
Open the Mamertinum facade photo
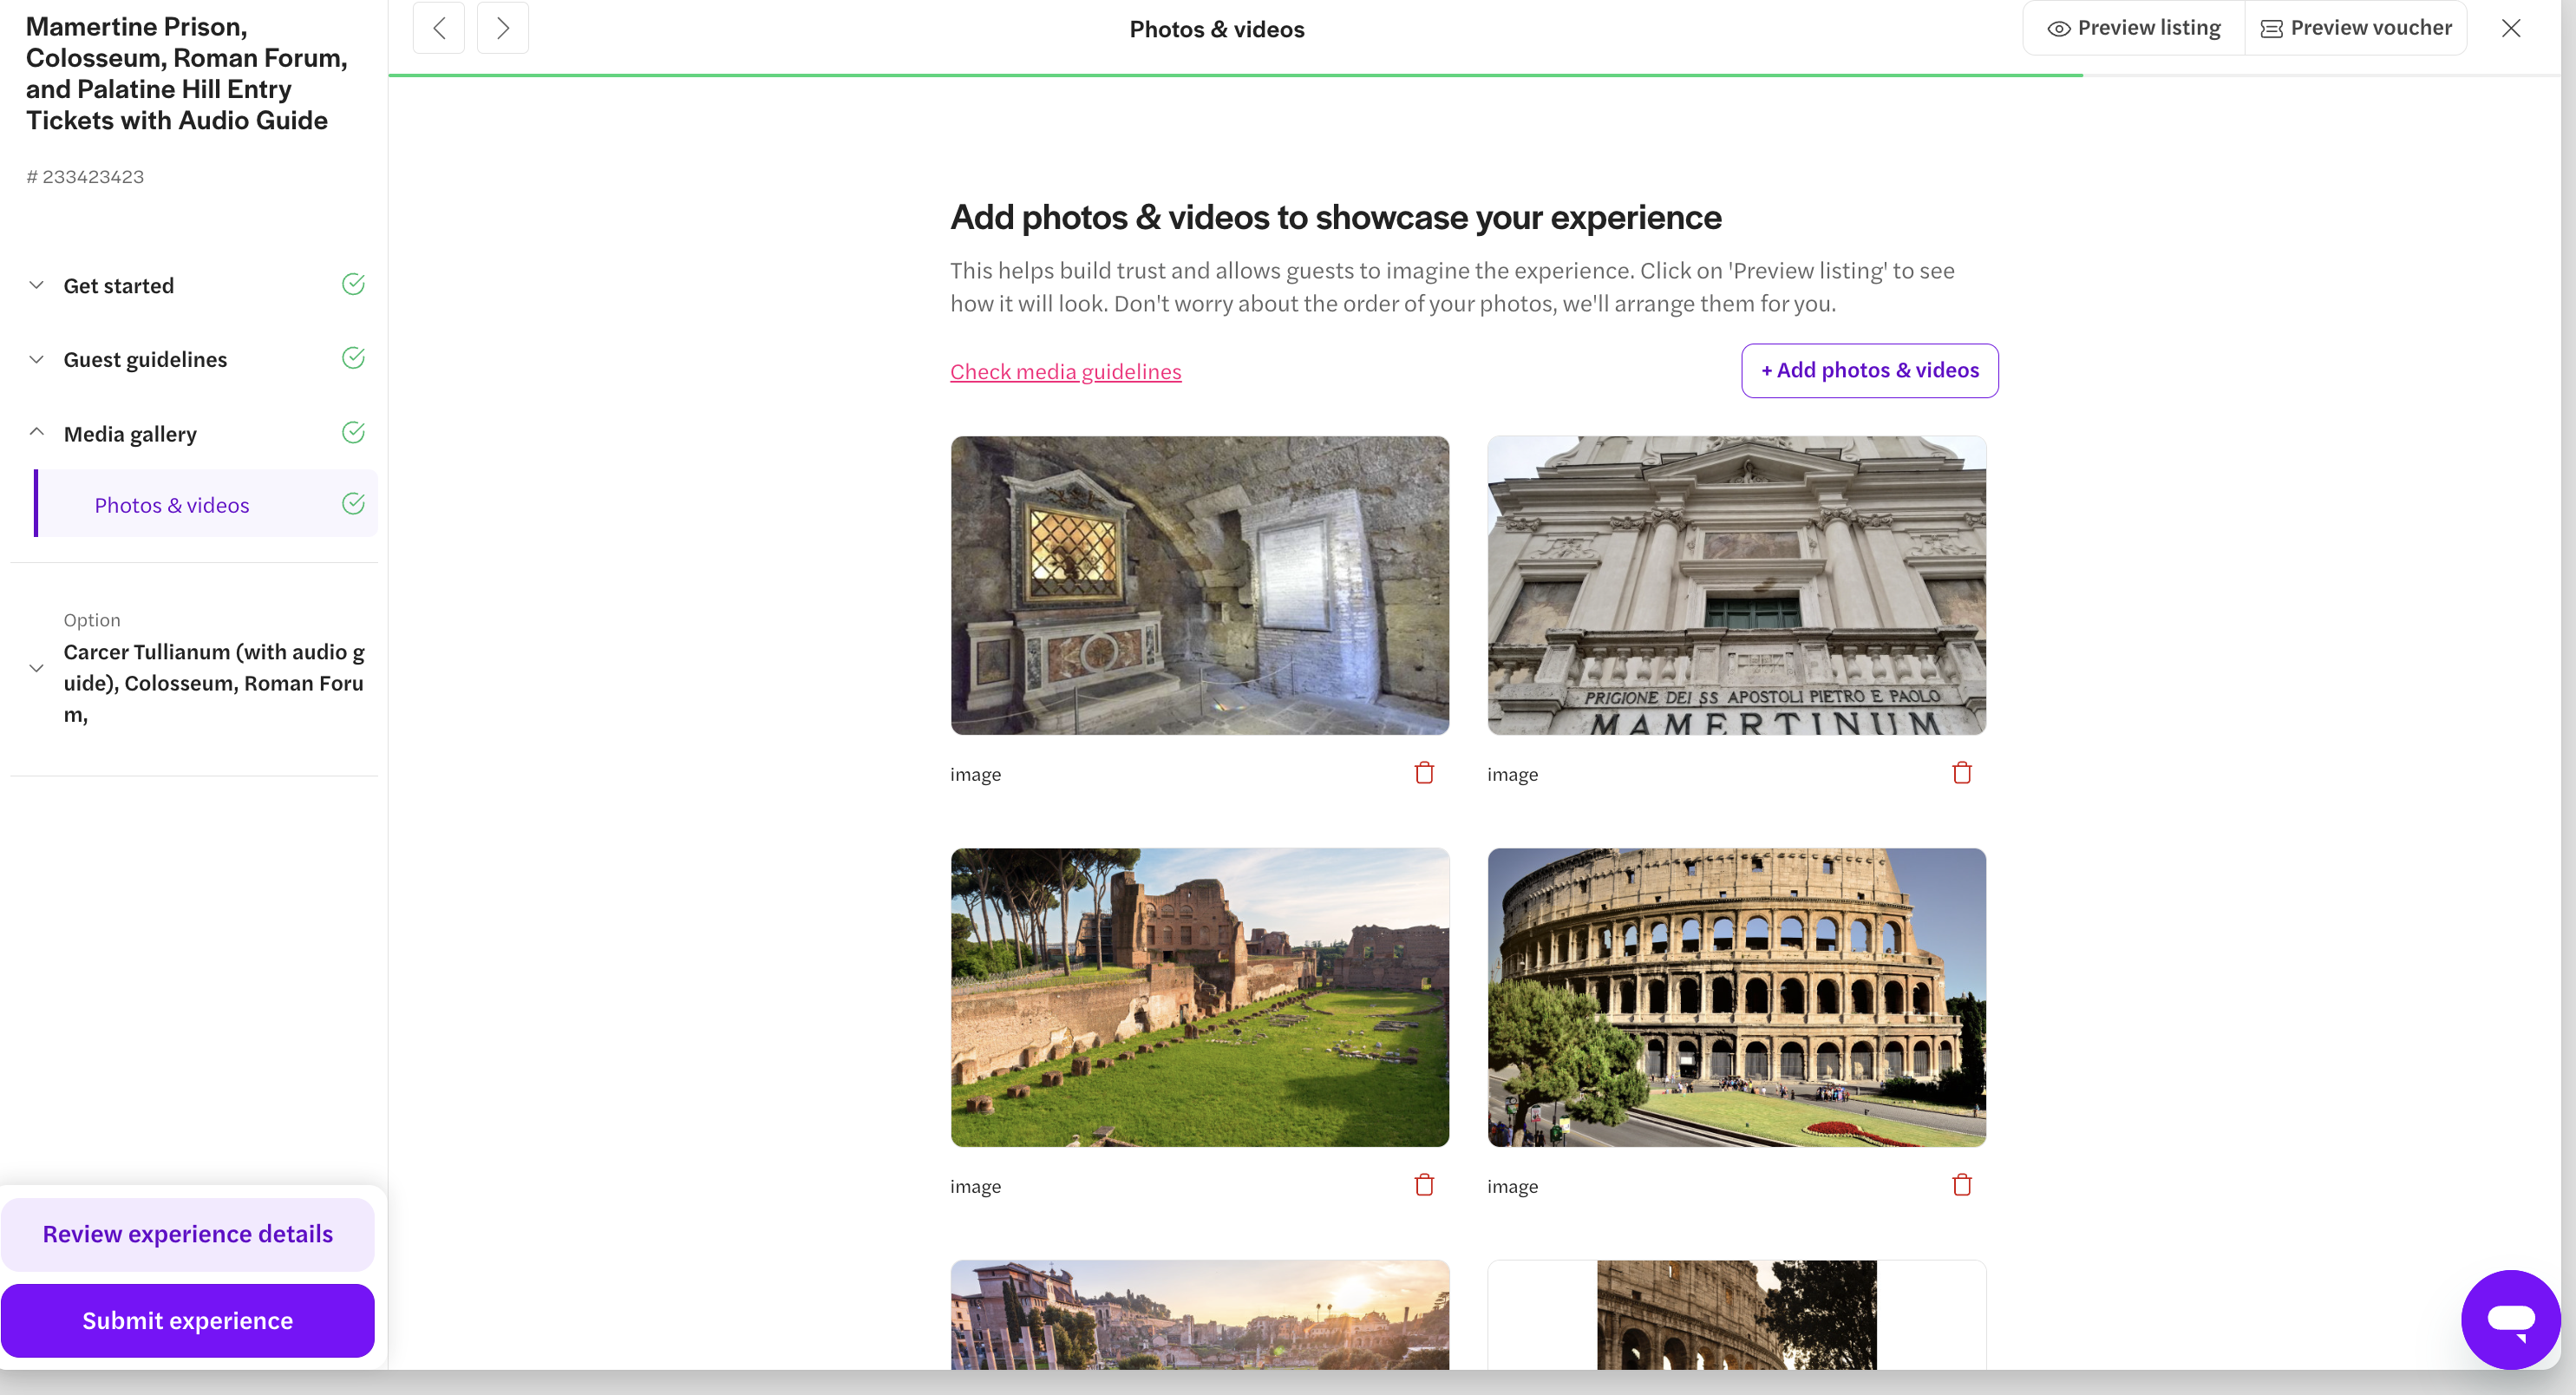[1736, 585]
